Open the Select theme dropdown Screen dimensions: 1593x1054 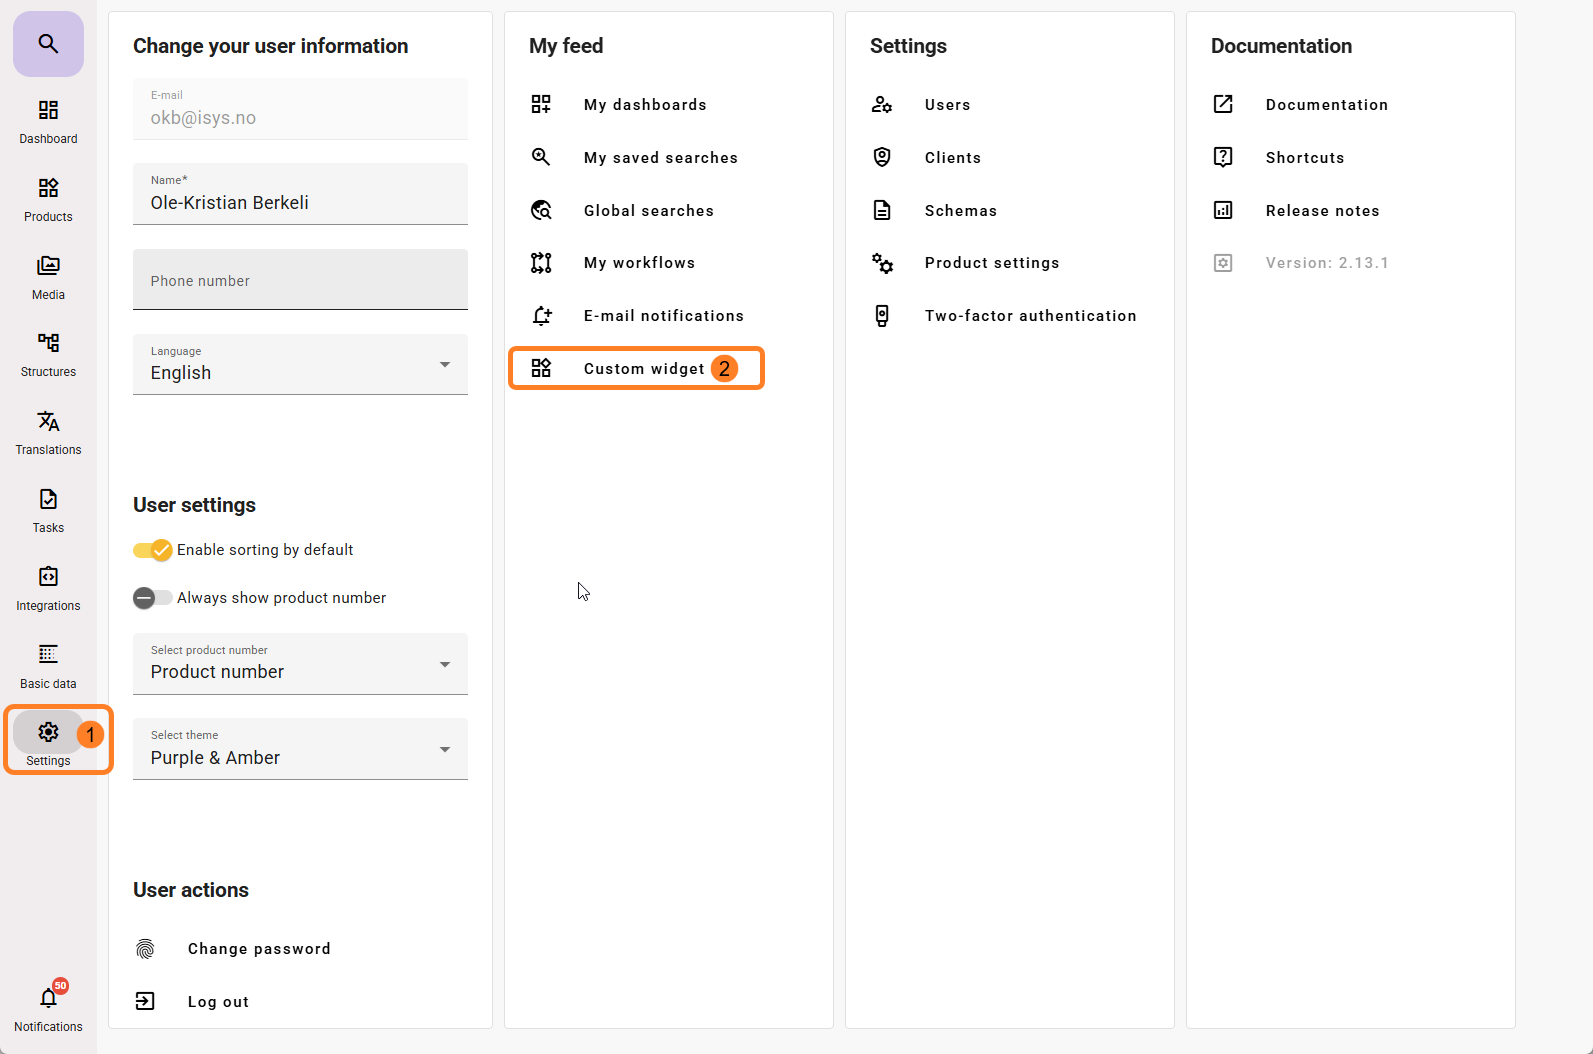[x=300, y=749]
